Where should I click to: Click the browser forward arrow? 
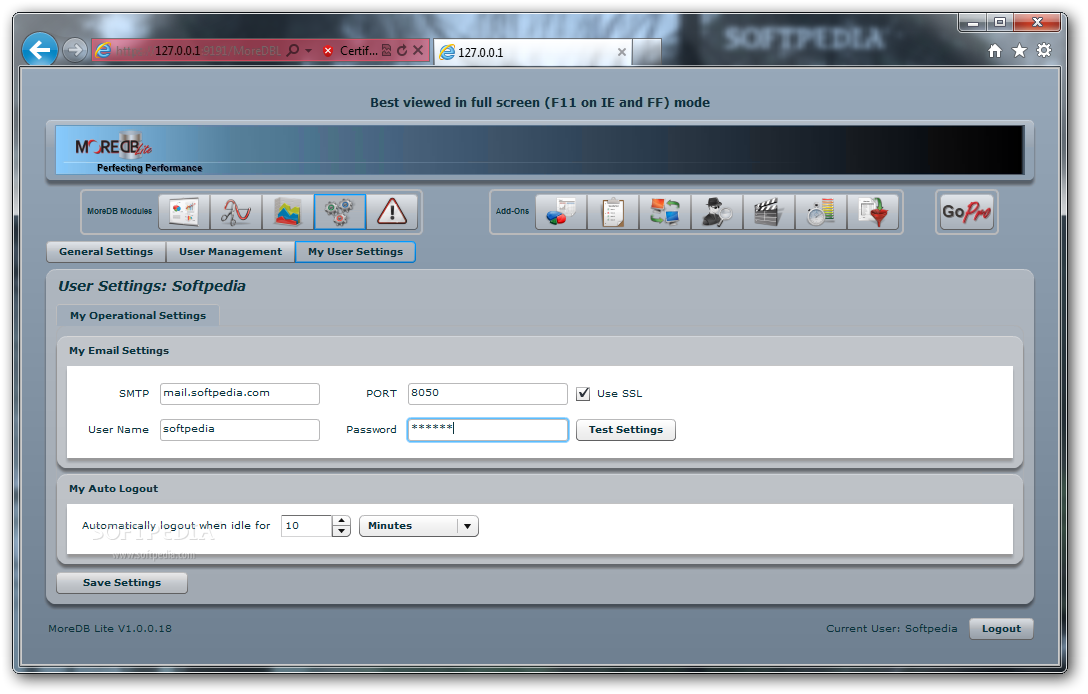point(74,50)
